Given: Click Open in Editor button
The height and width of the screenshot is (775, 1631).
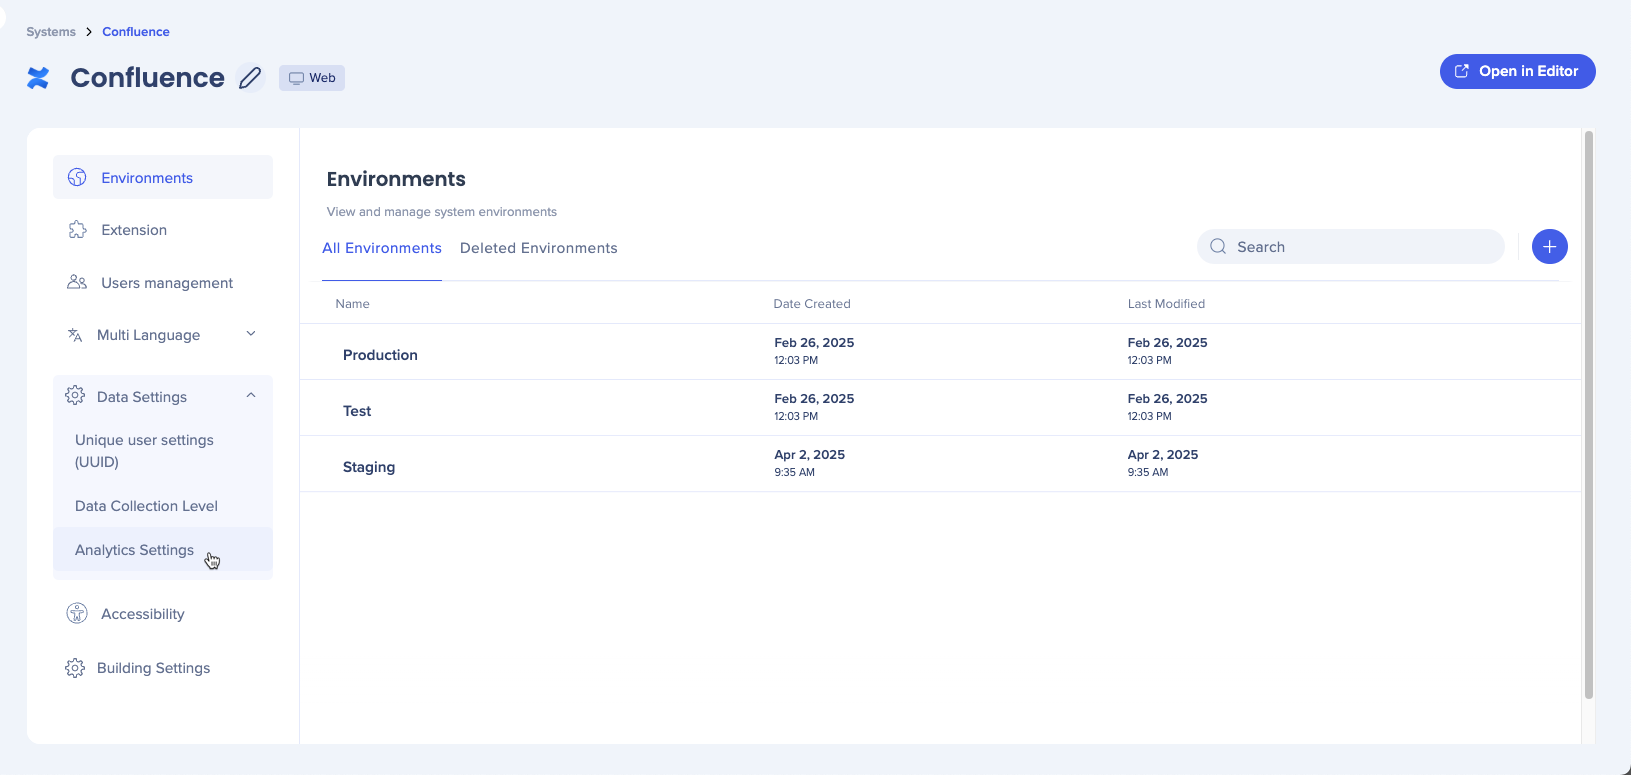Looking at the screenshot, I should click(x=1517, y=71).
